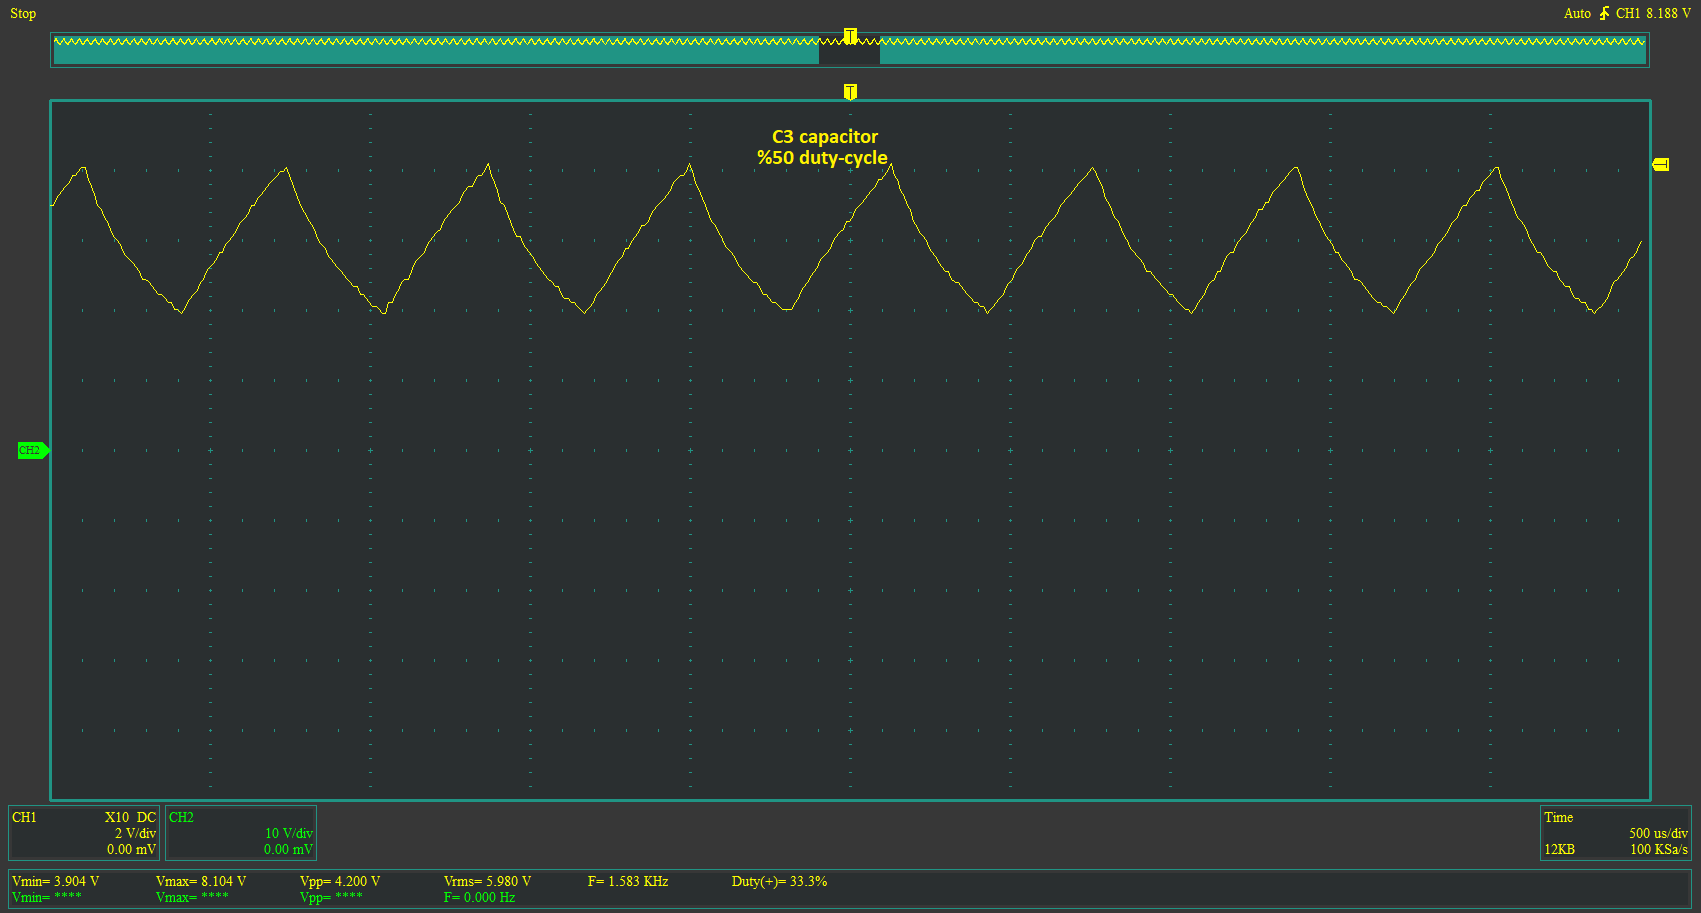The height and width of the screenshot is (913, 1701).
Task: Click the Vpp= 4.200 V measurement
Action: [340, 881]
